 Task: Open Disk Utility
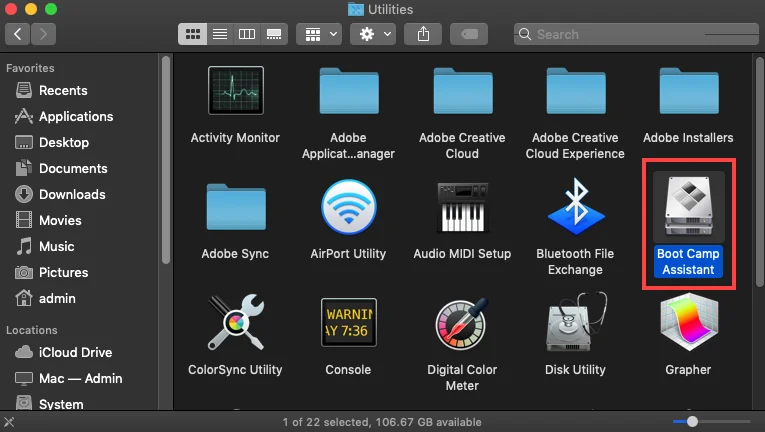pyautogui.click(x=575, y=325)
